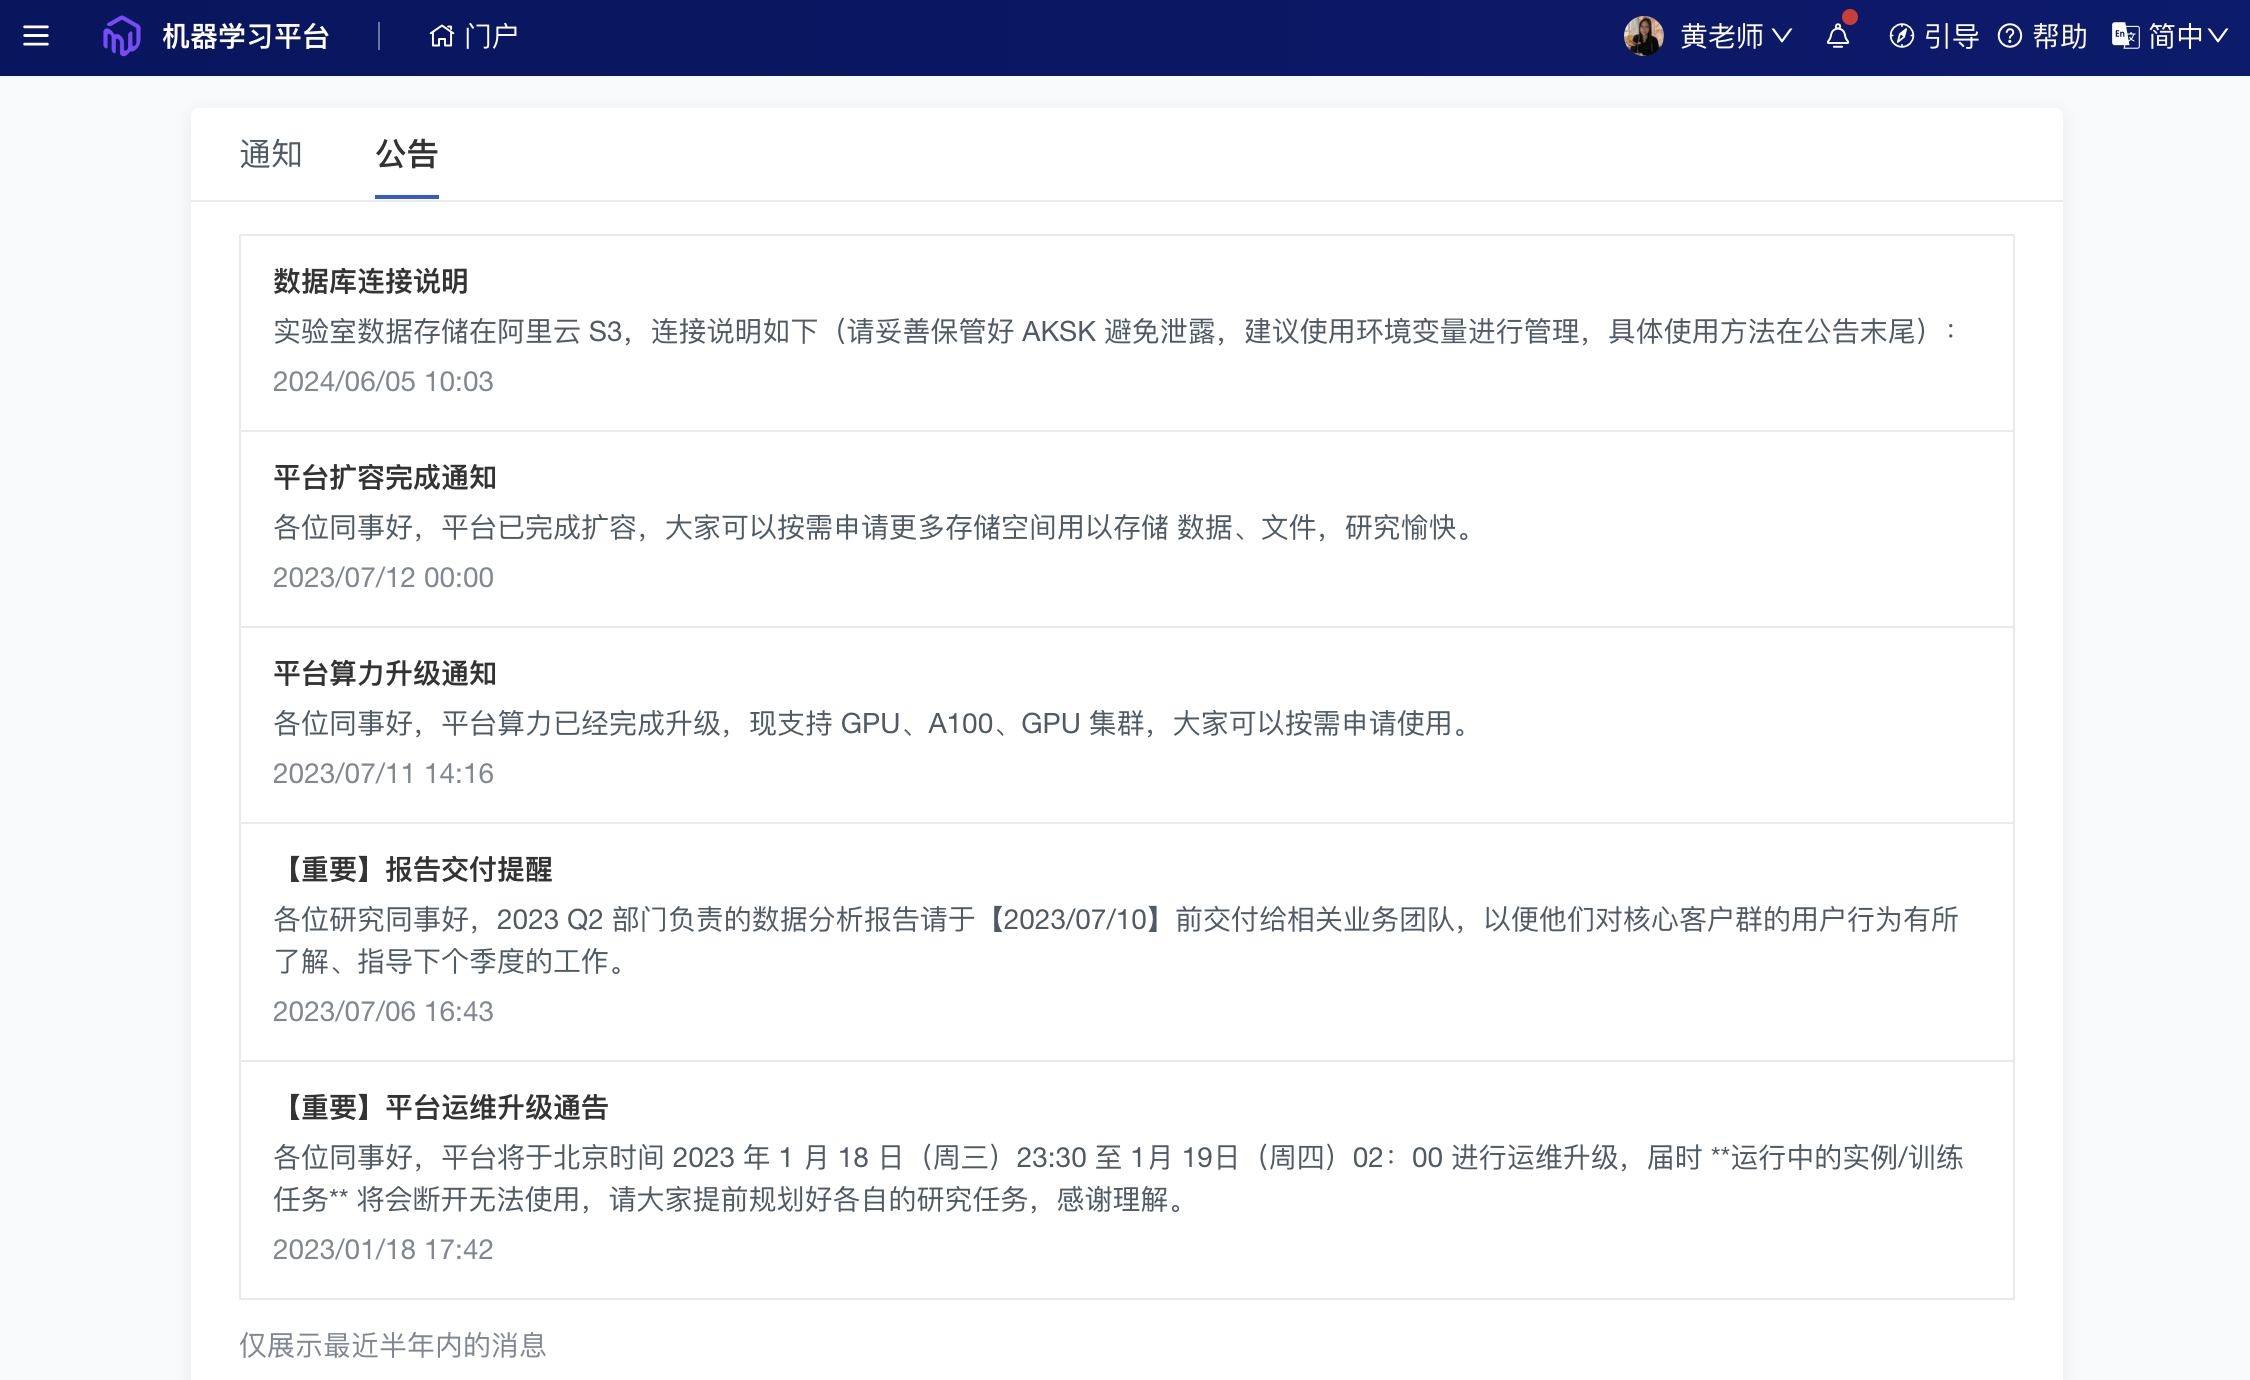This screenshot has width=2250, height=1380.
Task: Expand the 简中 language dropdown arrow
Action: (2219, 37)
